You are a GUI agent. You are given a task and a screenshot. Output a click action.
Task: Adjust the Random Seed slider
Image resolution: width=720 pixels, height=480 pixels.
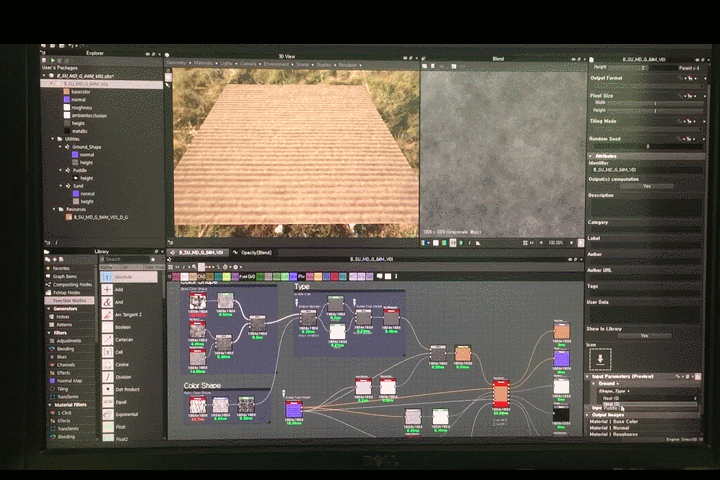coord(646,146)
